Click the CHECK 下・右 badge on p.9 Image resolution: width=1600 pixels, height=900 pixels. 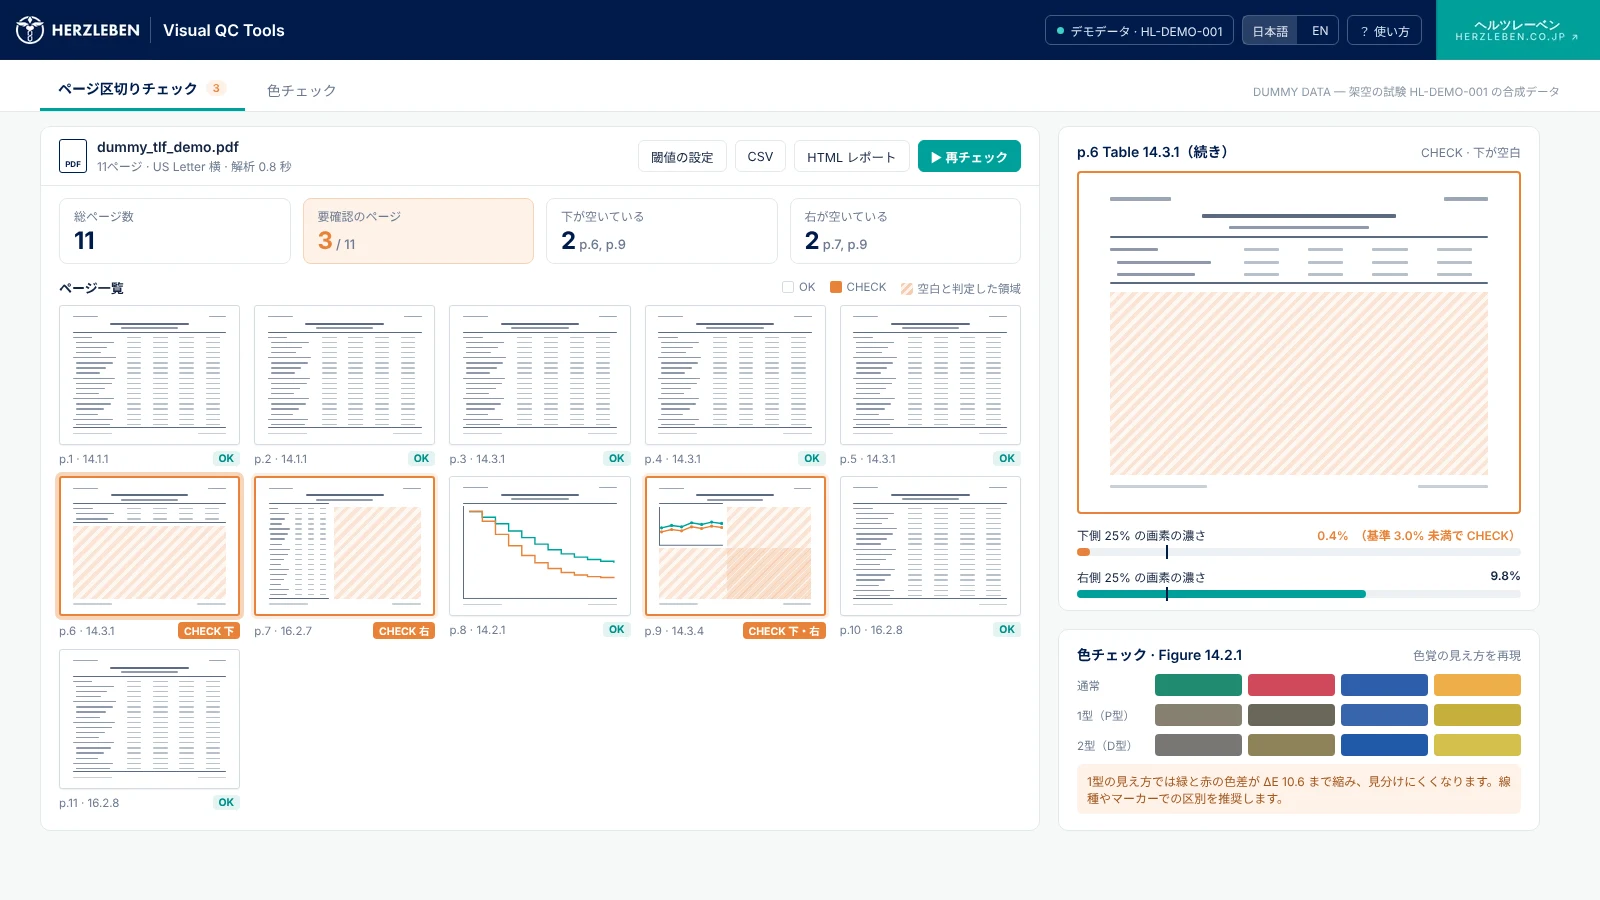pyautogui.click(x=784, y=631)
